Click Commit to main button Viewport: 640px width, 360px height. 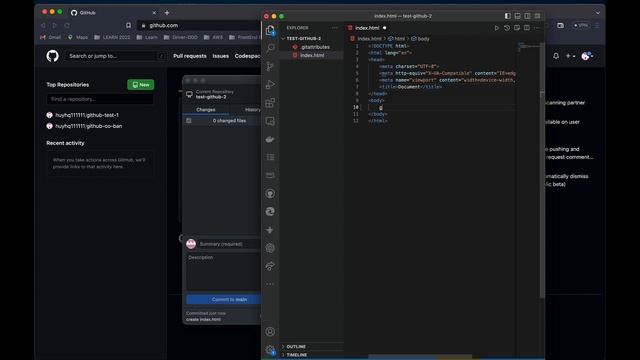point(223,300)
